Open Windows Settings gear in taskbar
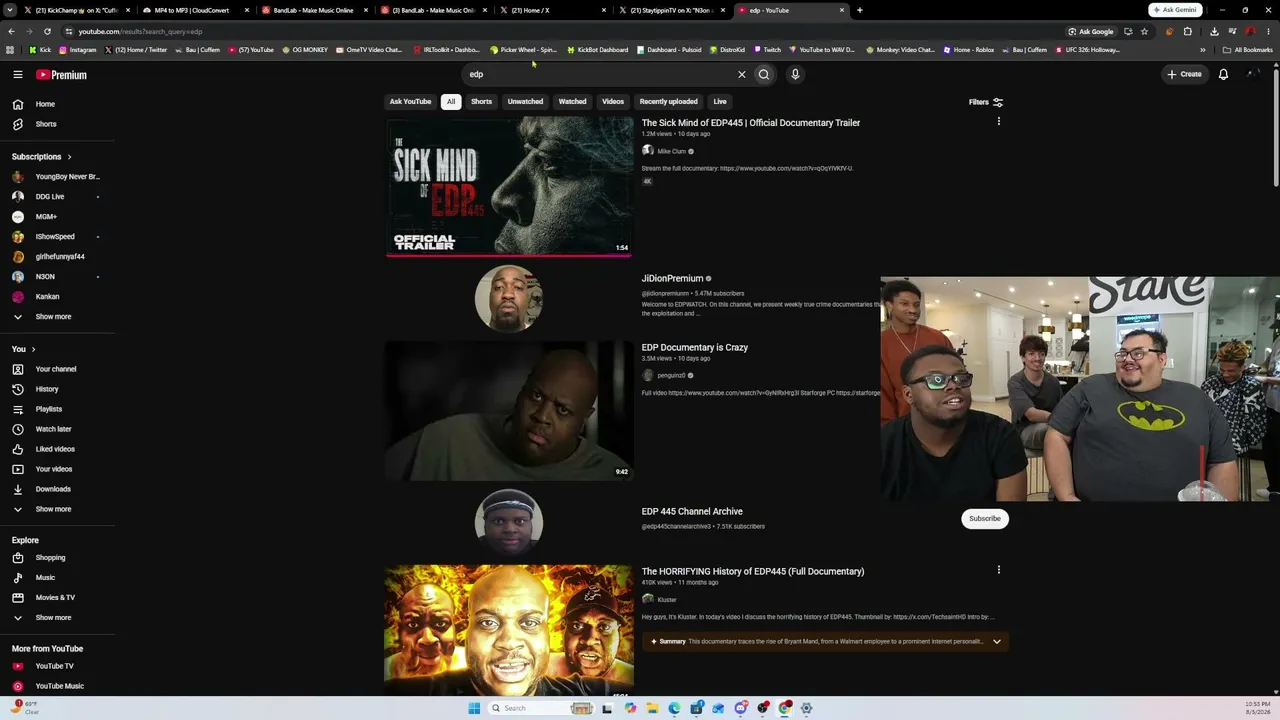1280x720 pixels. (x=807, y=708)
